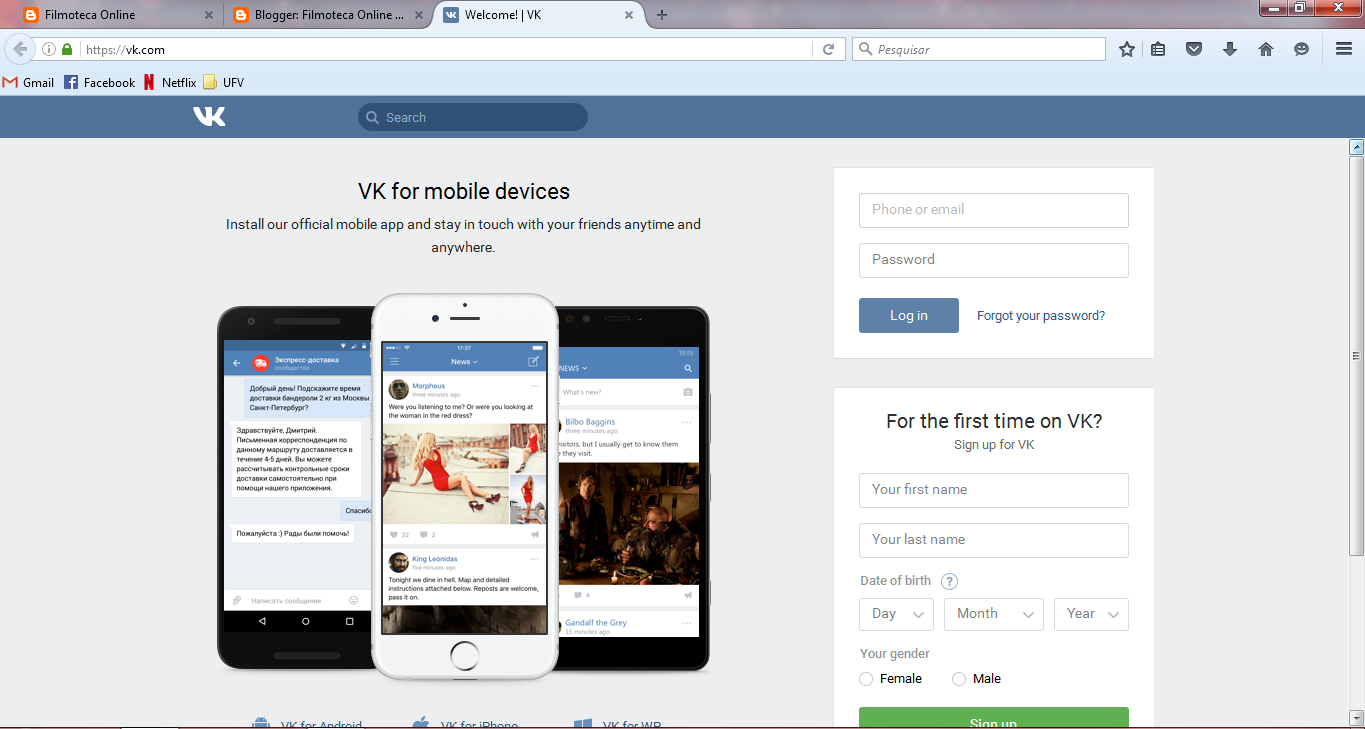Click the site info icon in address bar
Viewport: 1365px width, 729px height.
[x=48, y=49]
